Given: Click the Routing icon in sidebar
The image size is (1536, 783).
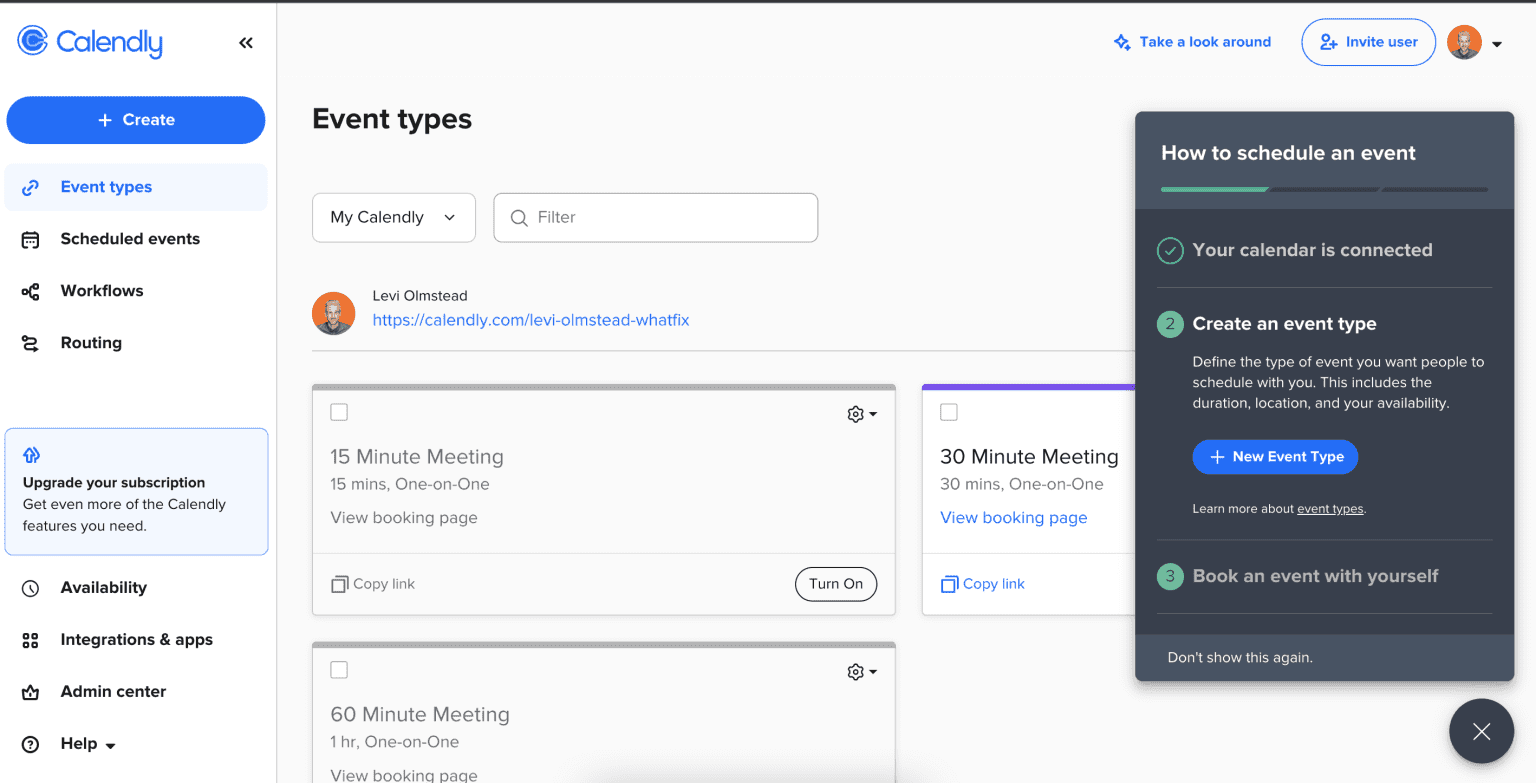Looking at the screenshot, I should pos(30,344).
